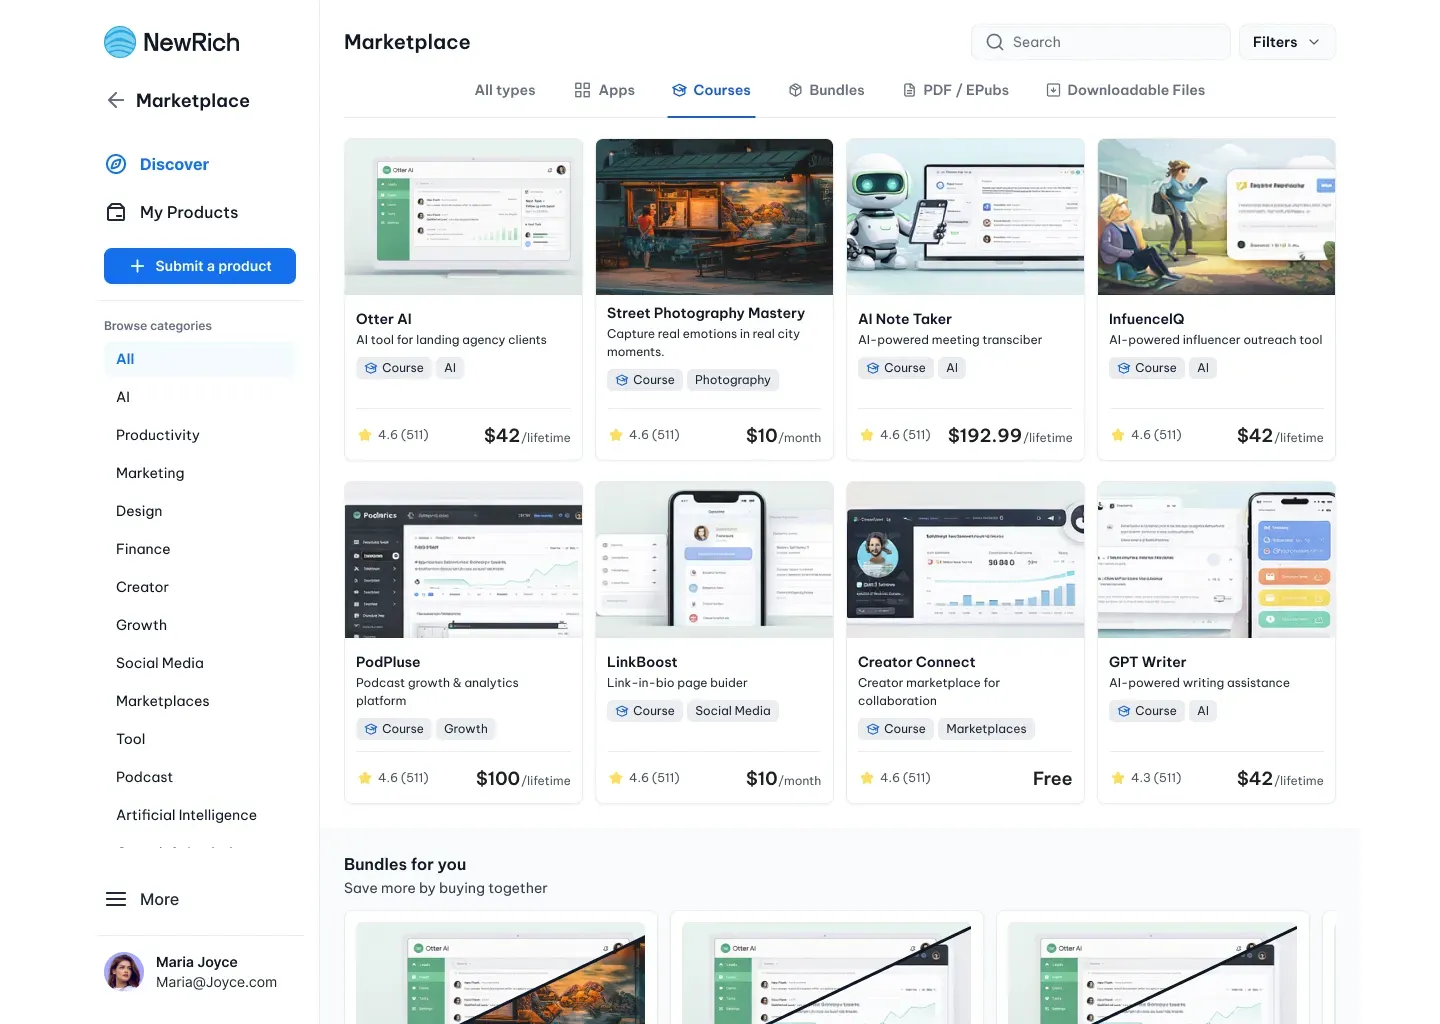Click the star icon on the AI Note Taker card

(867, 435)
